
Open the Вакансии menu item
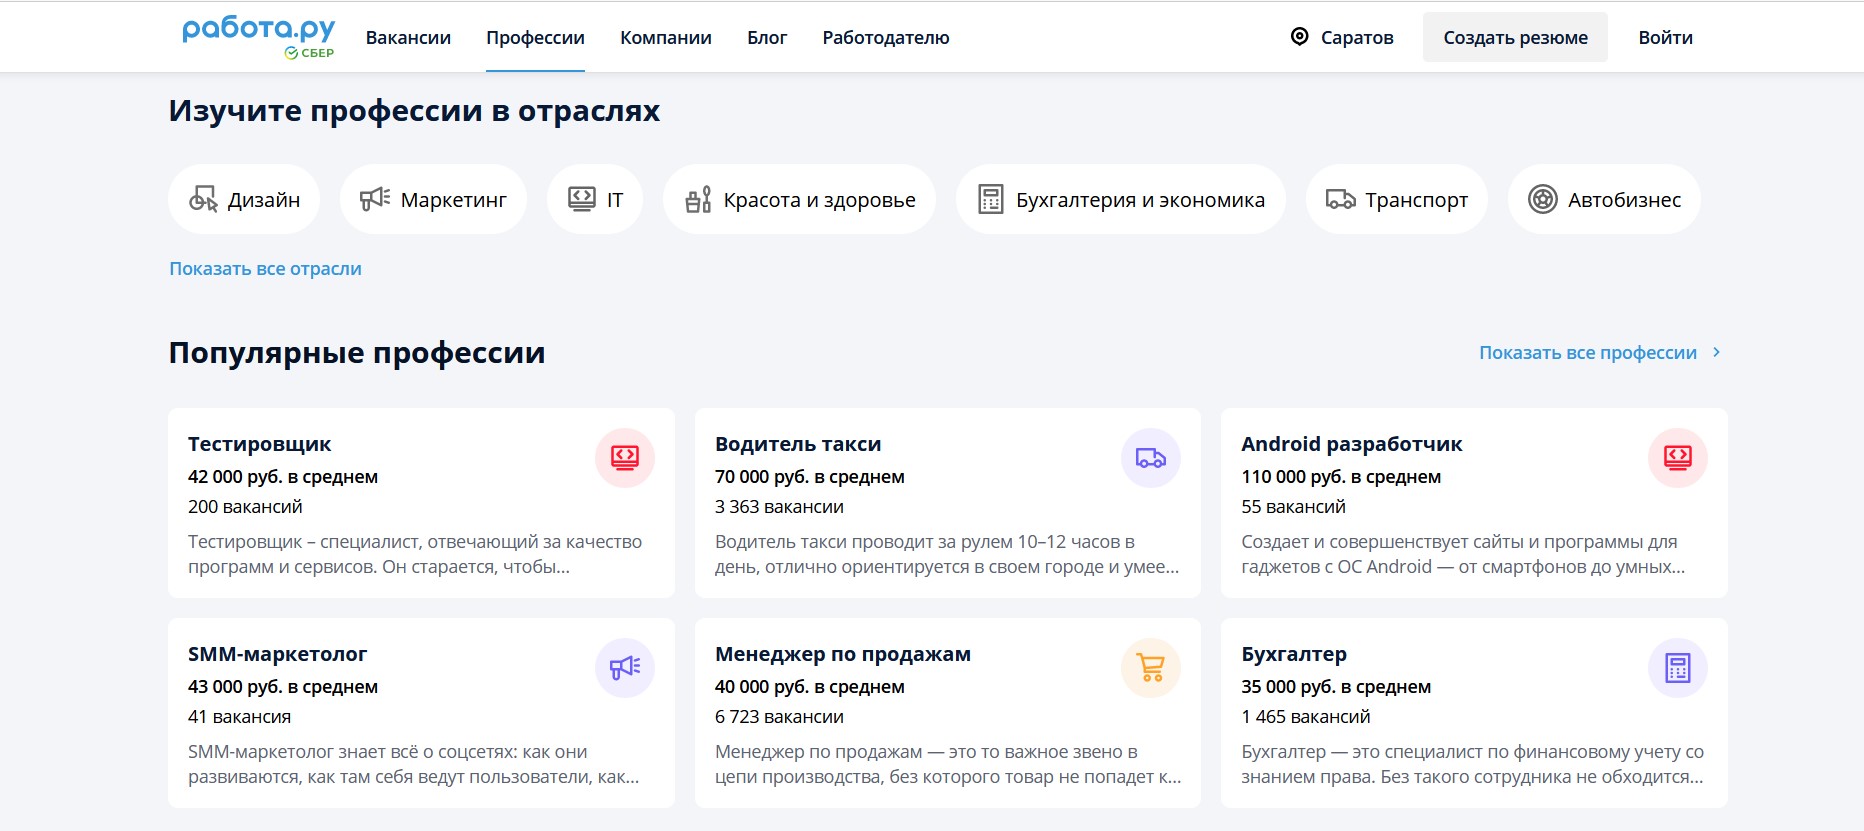coord(408,38)
